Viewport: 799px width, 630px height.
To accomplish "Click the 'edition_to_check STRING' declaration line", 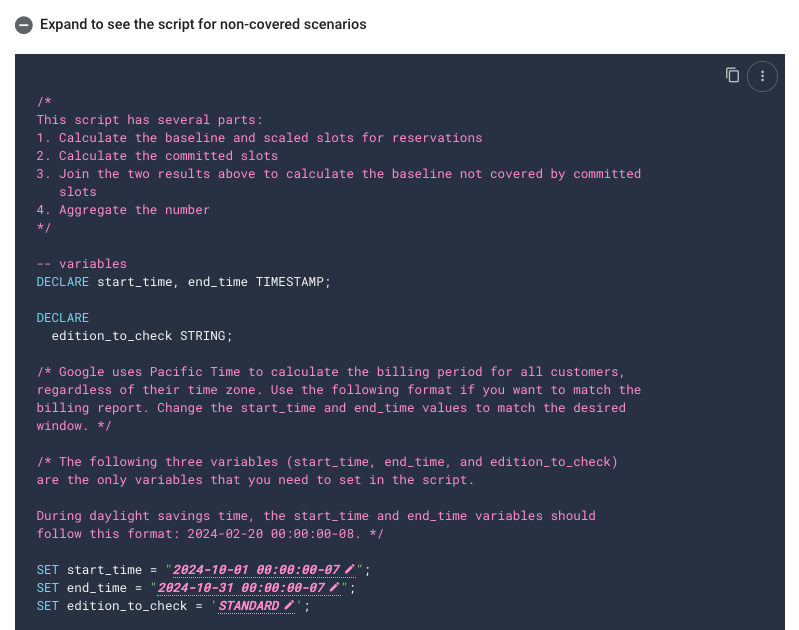I will tap(142, 336).
